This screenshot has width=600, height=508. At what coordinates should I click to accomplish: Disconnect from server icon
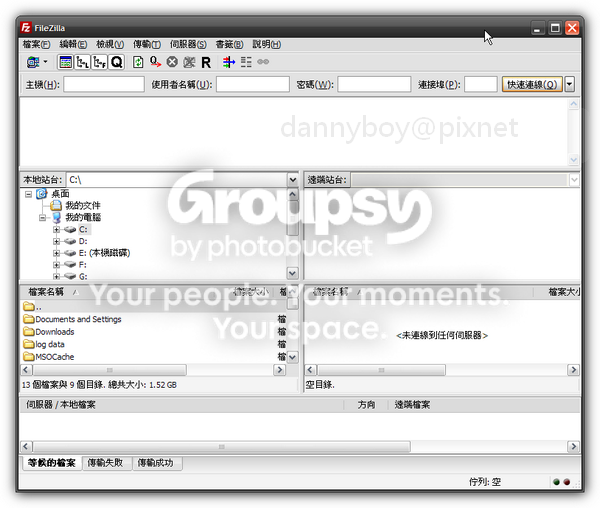[189, 62]
